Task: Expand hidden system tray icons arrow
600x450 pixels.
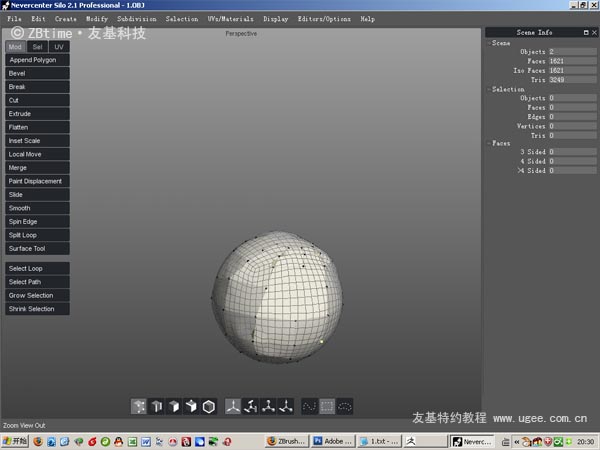Action: 517,442
